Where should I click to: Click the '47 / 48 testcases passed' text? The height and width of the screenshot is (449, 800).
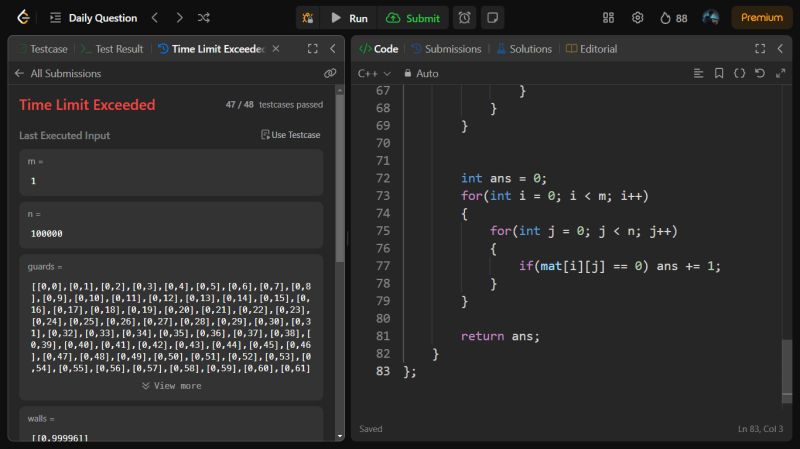[274, 105]
